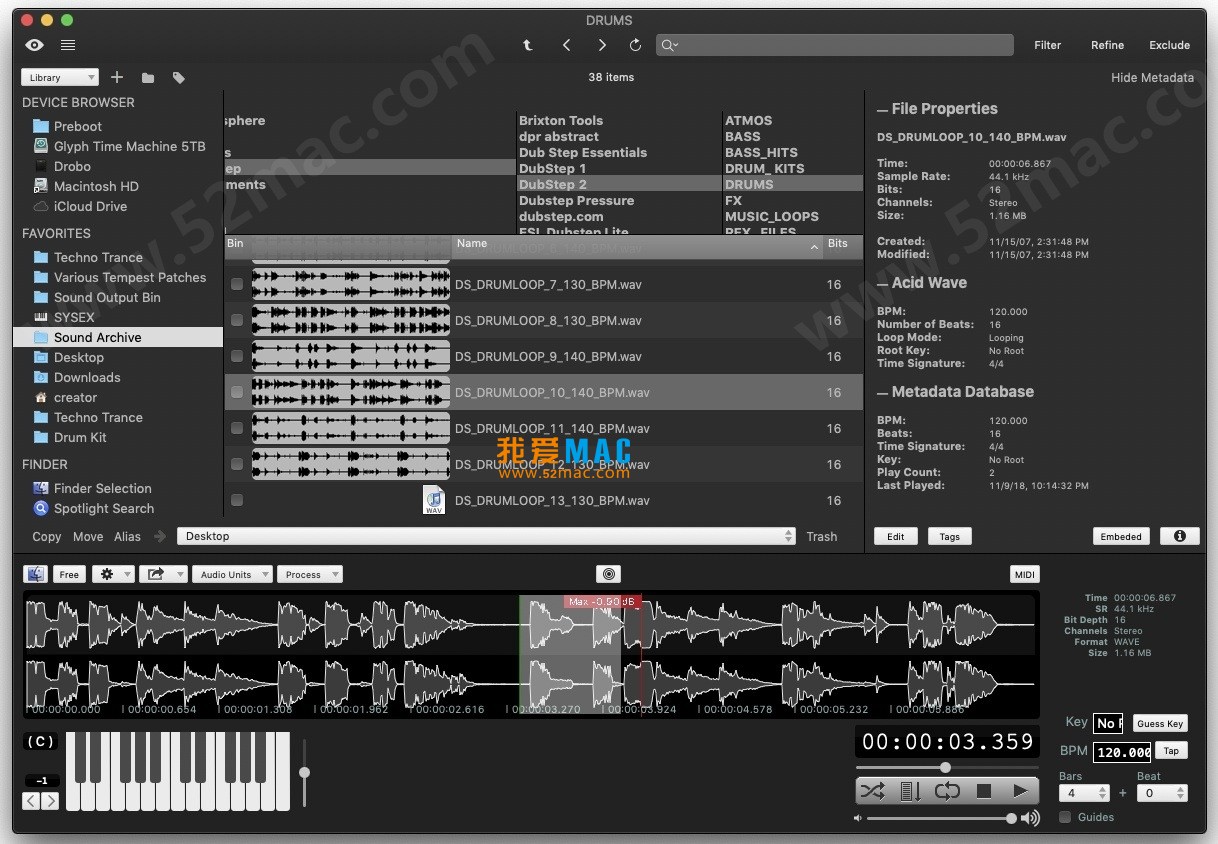Select the BASS_HITS folder

coord(761,152)
